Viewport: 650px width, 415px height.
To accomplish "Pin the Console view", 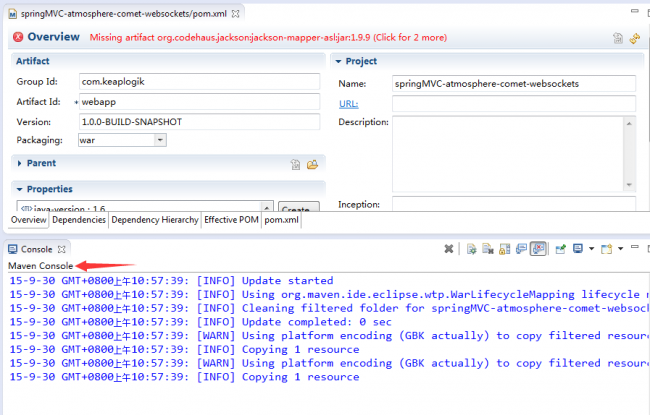I will coord(561,248).
